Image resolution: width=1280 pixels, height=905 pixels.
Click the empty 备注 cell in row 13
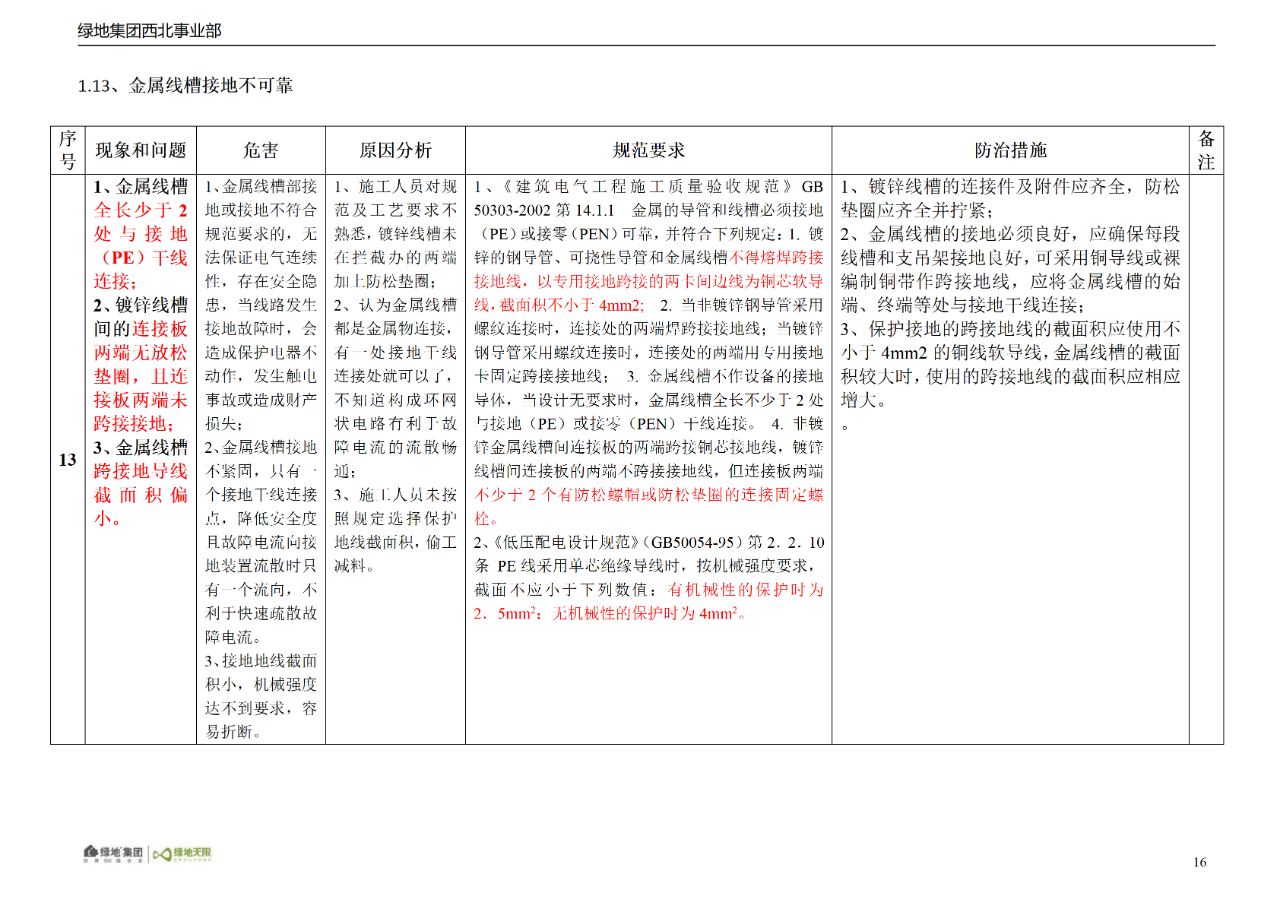coord(1206,460)
